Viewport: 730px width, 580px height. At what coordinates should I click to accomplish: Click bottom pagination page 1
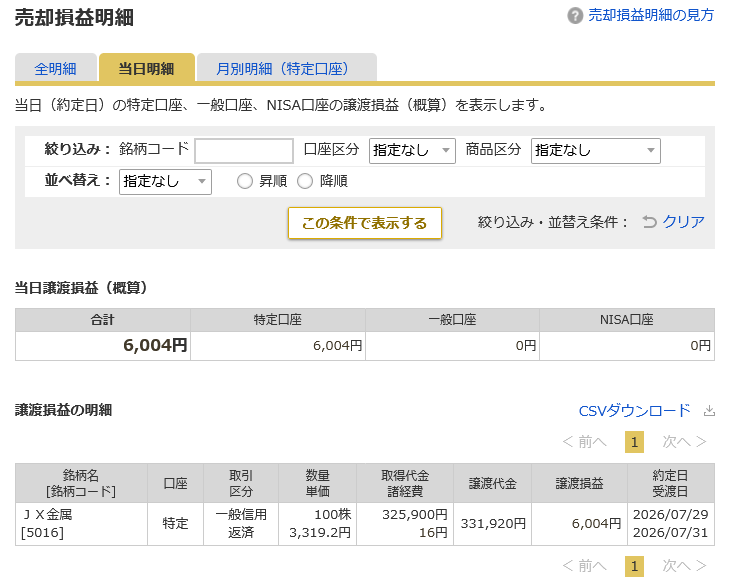pos(634,566)
